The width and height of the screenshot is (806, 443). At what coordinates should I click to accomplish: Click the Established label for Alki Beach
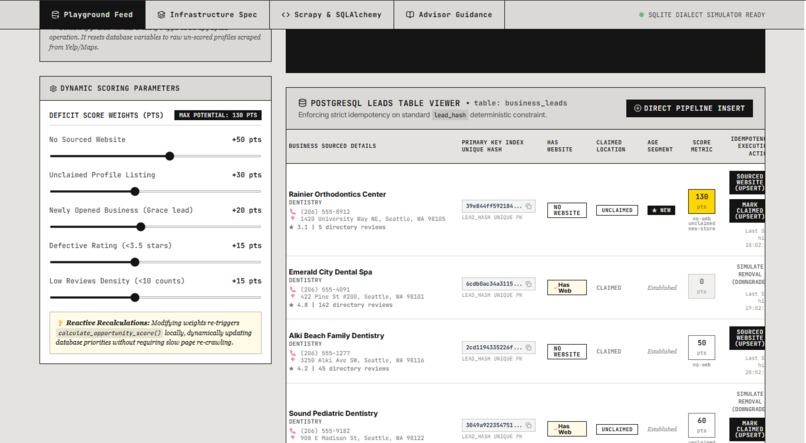[662, 352]
